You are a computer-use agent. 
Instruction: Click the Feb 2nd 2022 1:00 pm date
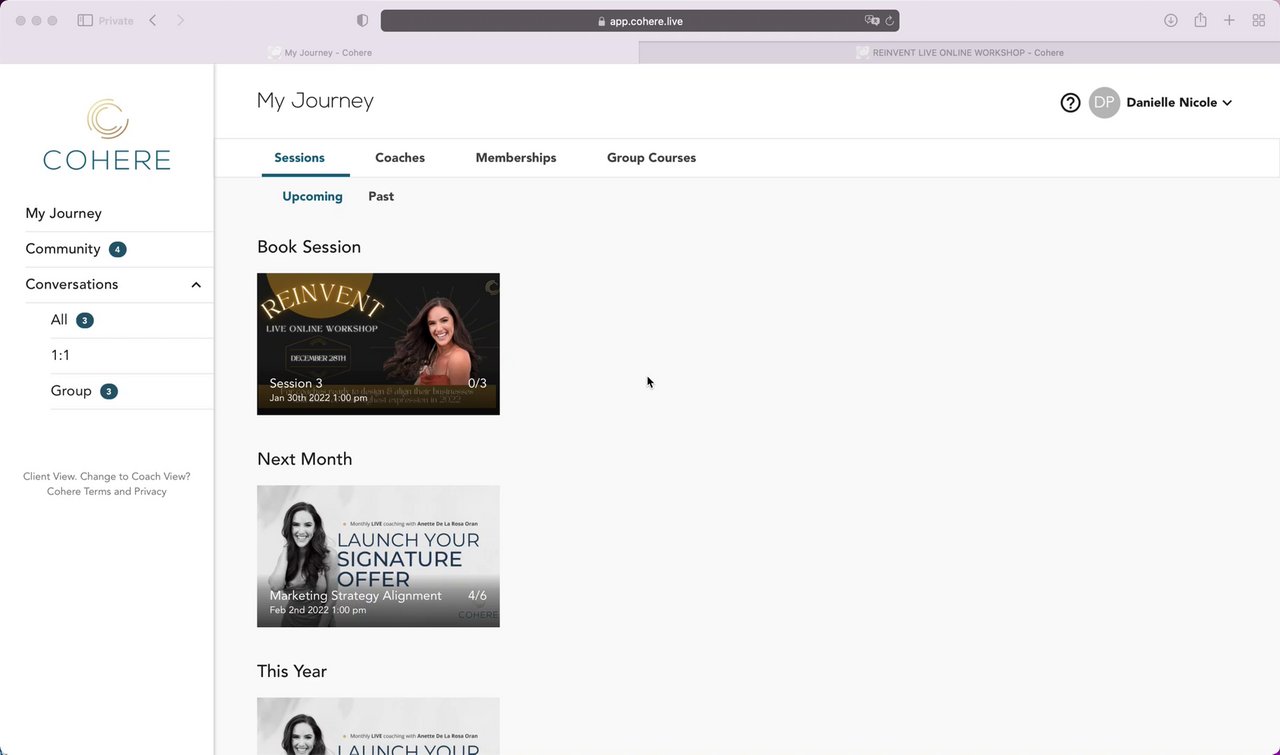pos(318,610)
